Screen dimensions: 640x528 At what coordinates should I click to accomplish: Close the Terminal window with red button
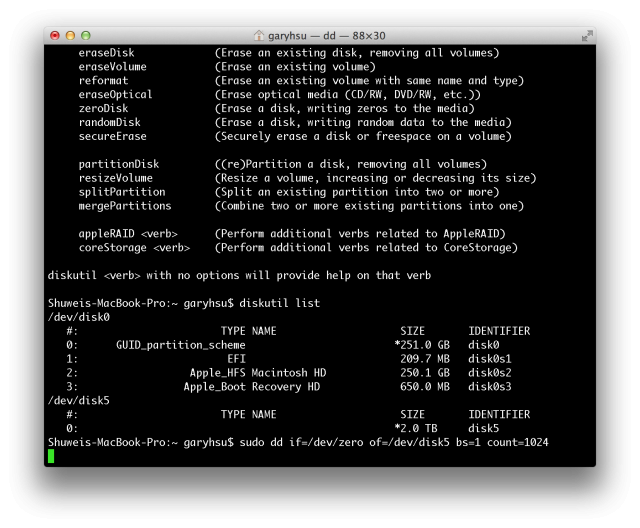[55, 35]
